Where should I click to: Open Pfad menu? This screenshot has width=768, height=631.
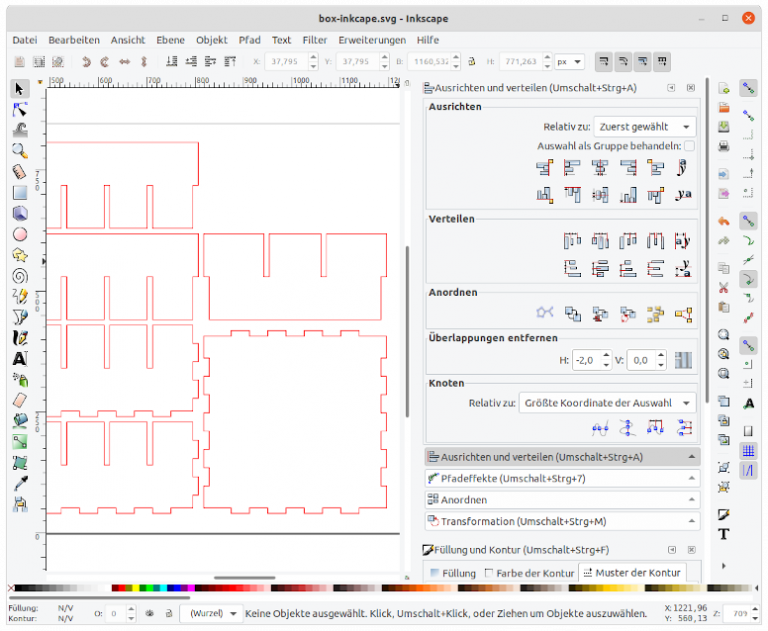(x=249, y=40)
